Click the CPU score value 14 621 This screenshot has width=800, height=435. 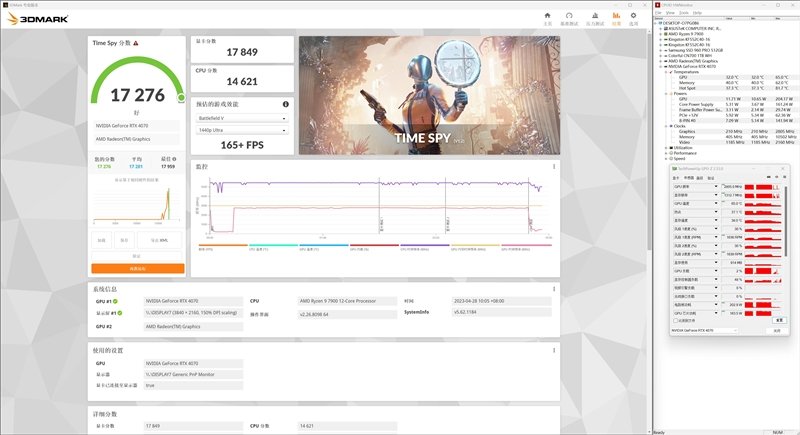[242, 82]
